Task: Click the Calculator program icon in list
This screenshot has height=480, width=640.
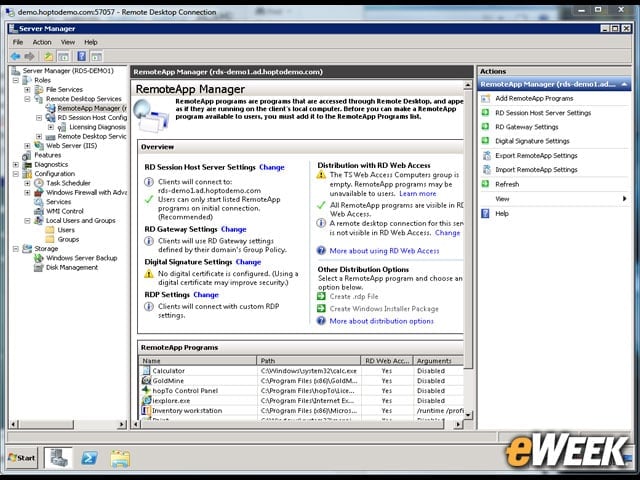Action: pyautogui.click(x=146, y=371)
